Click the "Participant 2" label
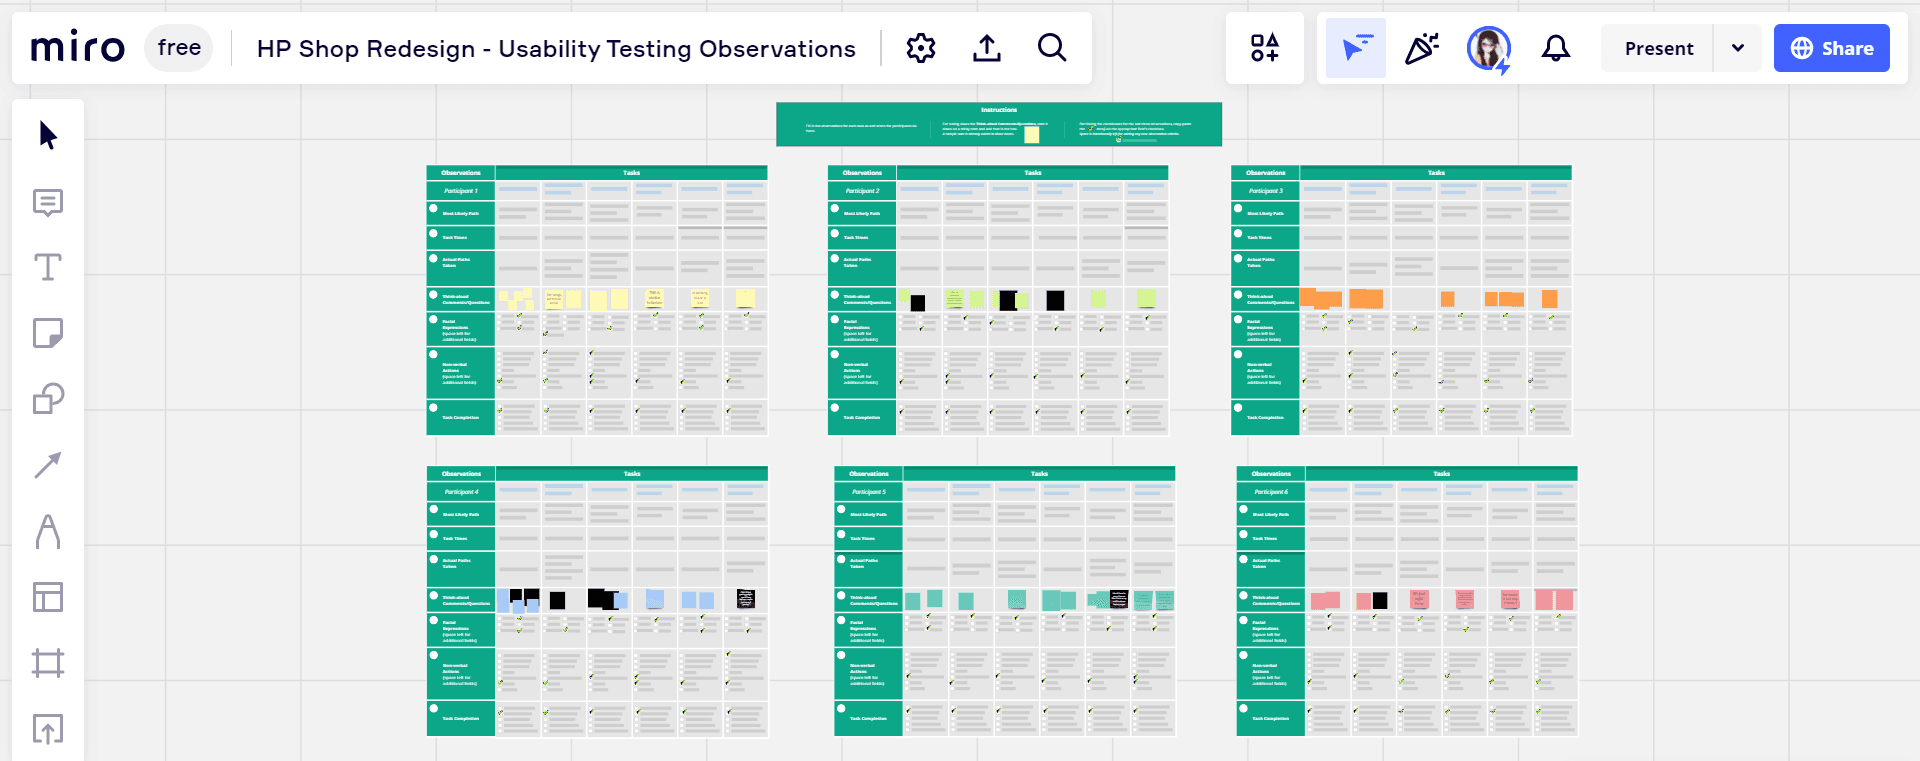This screenshot has height=761, width=1920. pyautogui.click(x=862, y=190)
